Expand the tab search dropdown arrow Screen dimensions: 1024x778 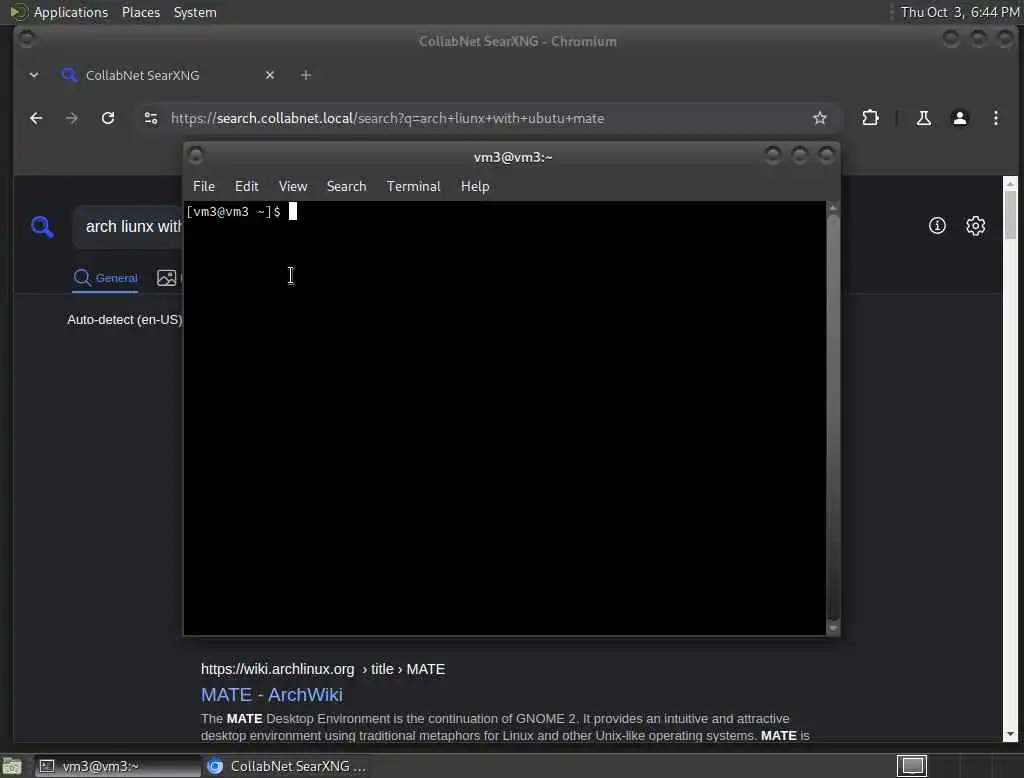click(34, 75)
